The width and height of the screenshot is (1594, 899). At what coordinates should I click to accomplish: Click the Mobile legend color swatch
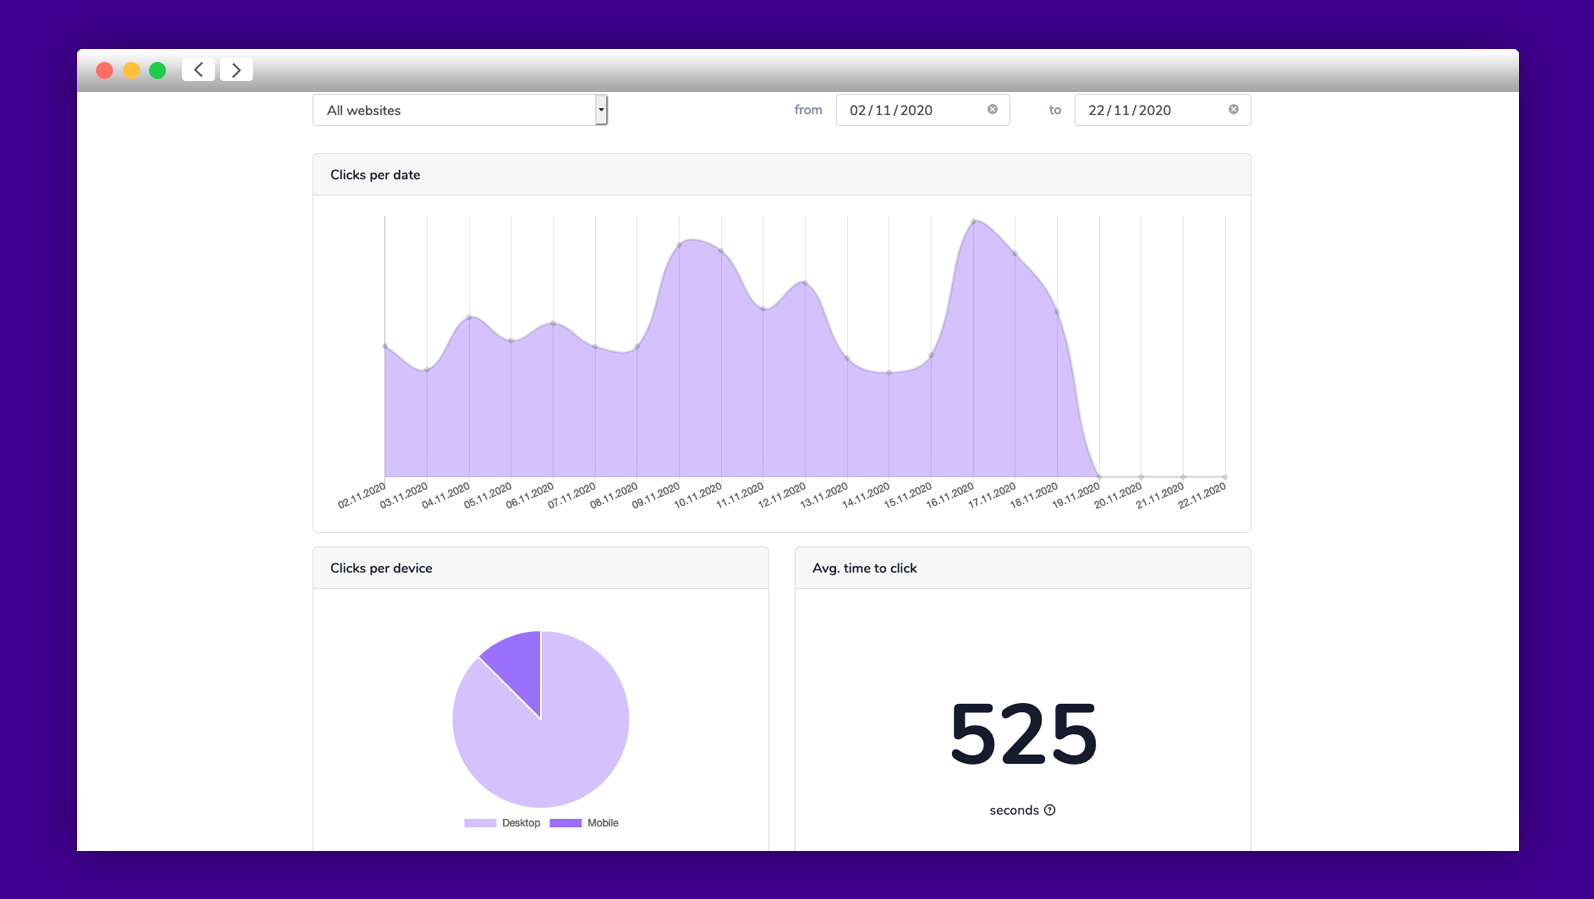[x=565, y=823]
